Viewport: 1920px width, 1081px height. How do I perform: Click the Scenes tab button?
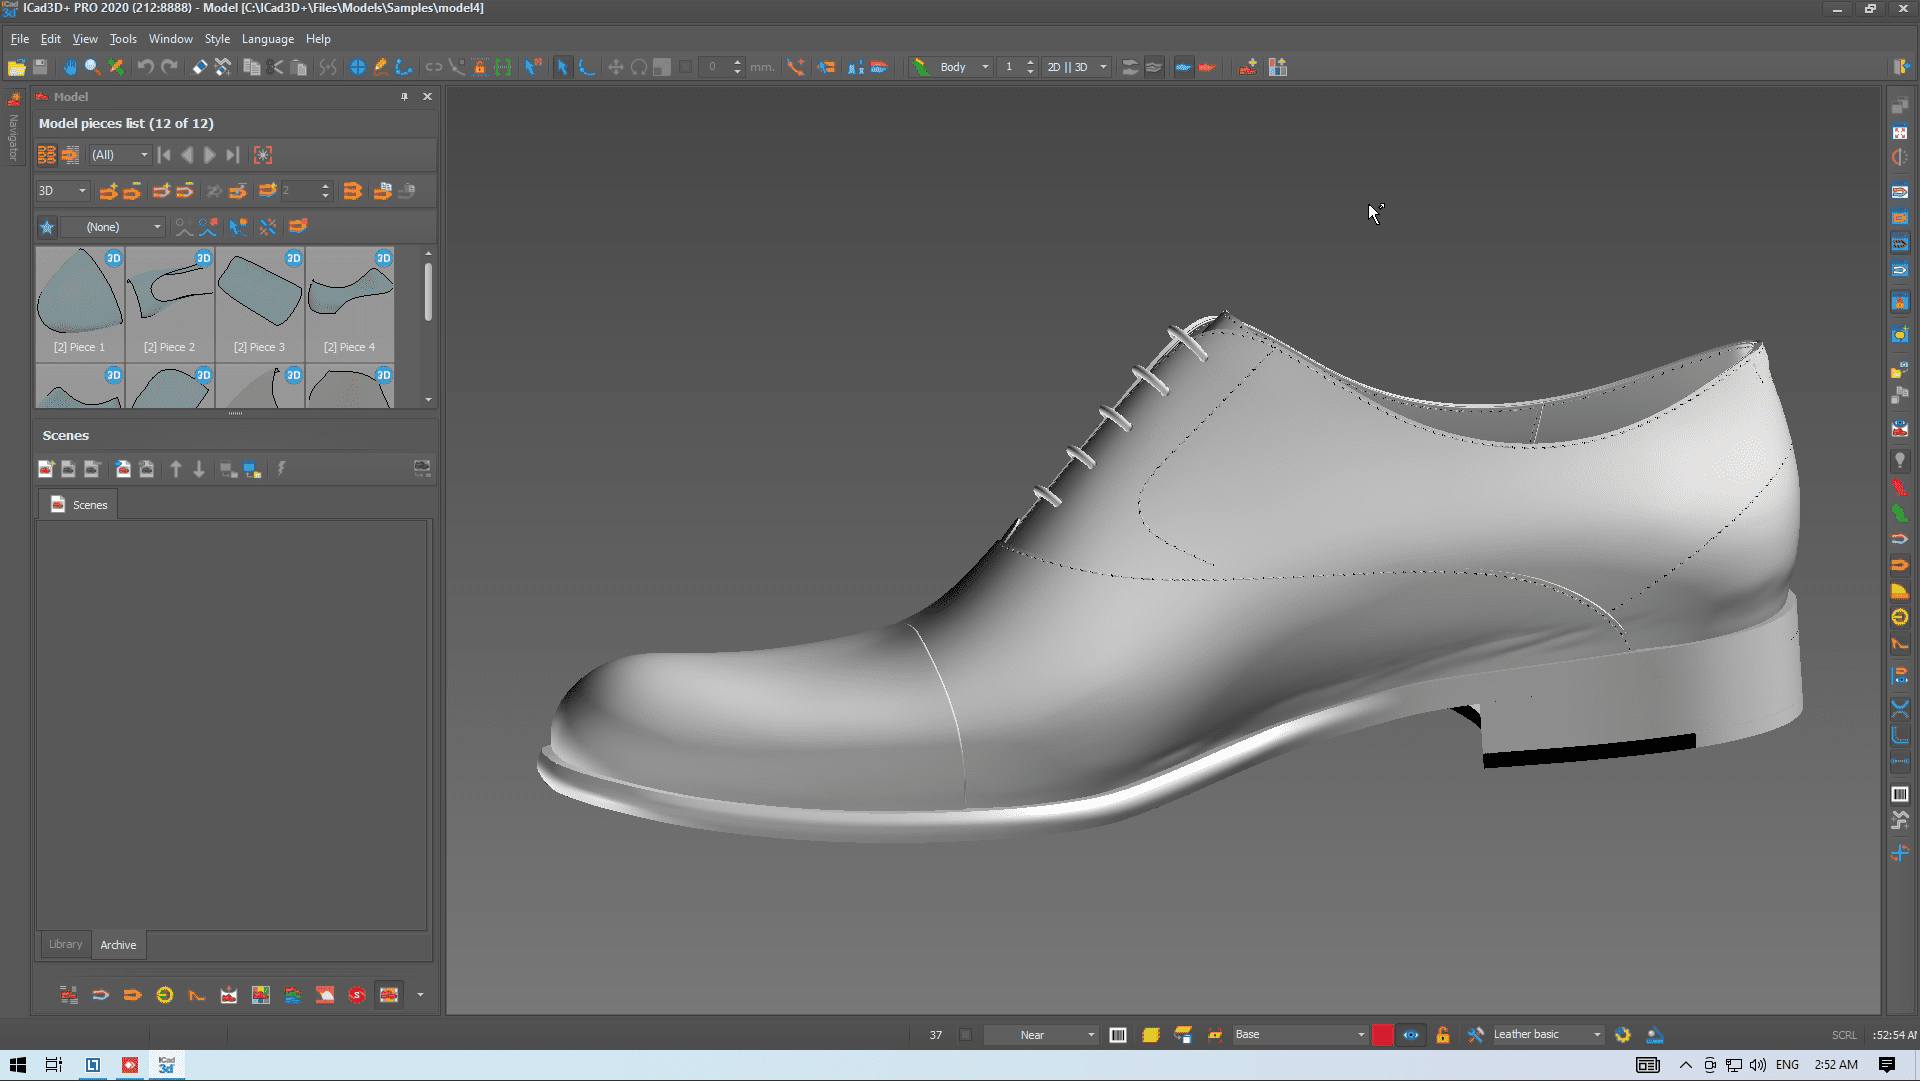pyautogui.click(x=79, y=505)
